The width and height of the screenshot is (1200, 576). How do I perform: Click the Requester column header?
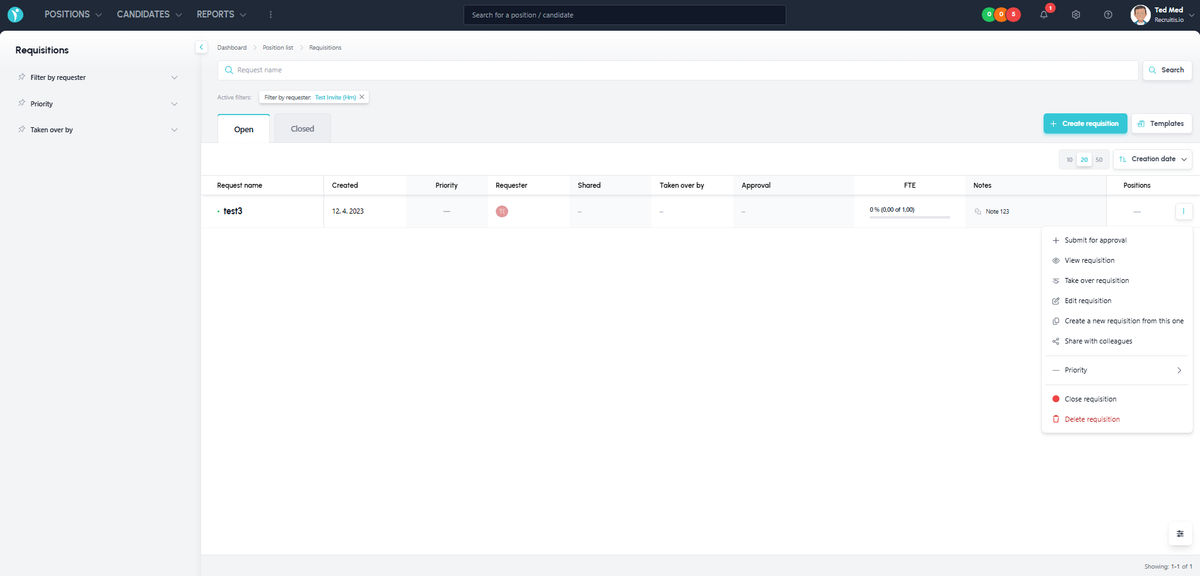(511, 185)
